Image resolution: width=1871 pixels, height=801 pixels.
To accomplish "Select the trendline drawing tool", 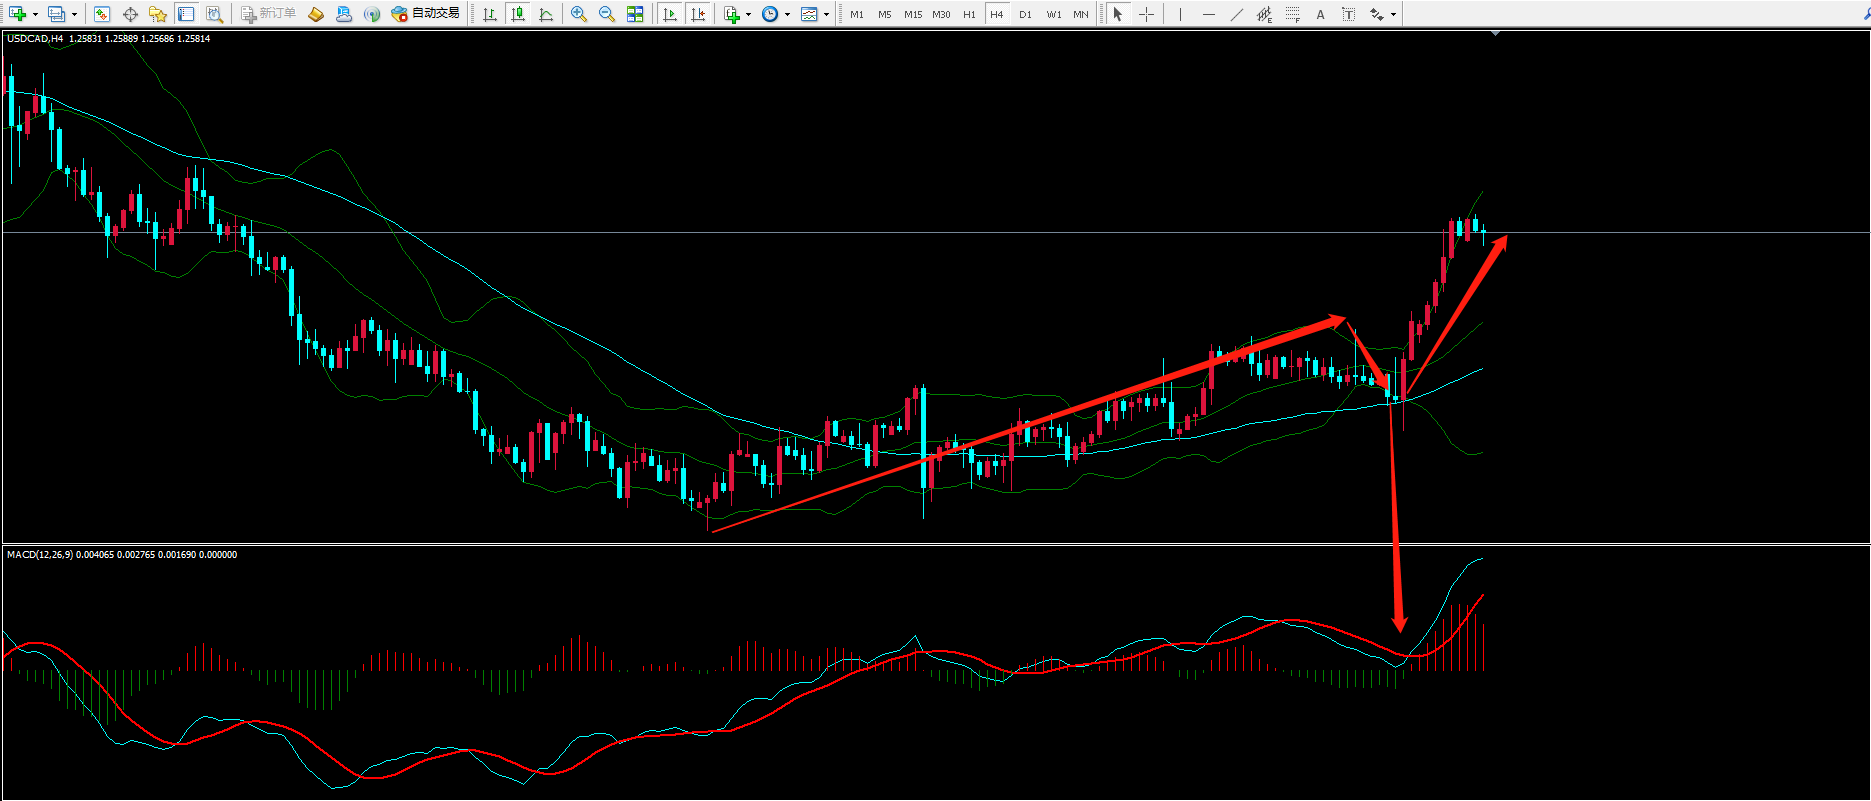I will (1237, 14).
